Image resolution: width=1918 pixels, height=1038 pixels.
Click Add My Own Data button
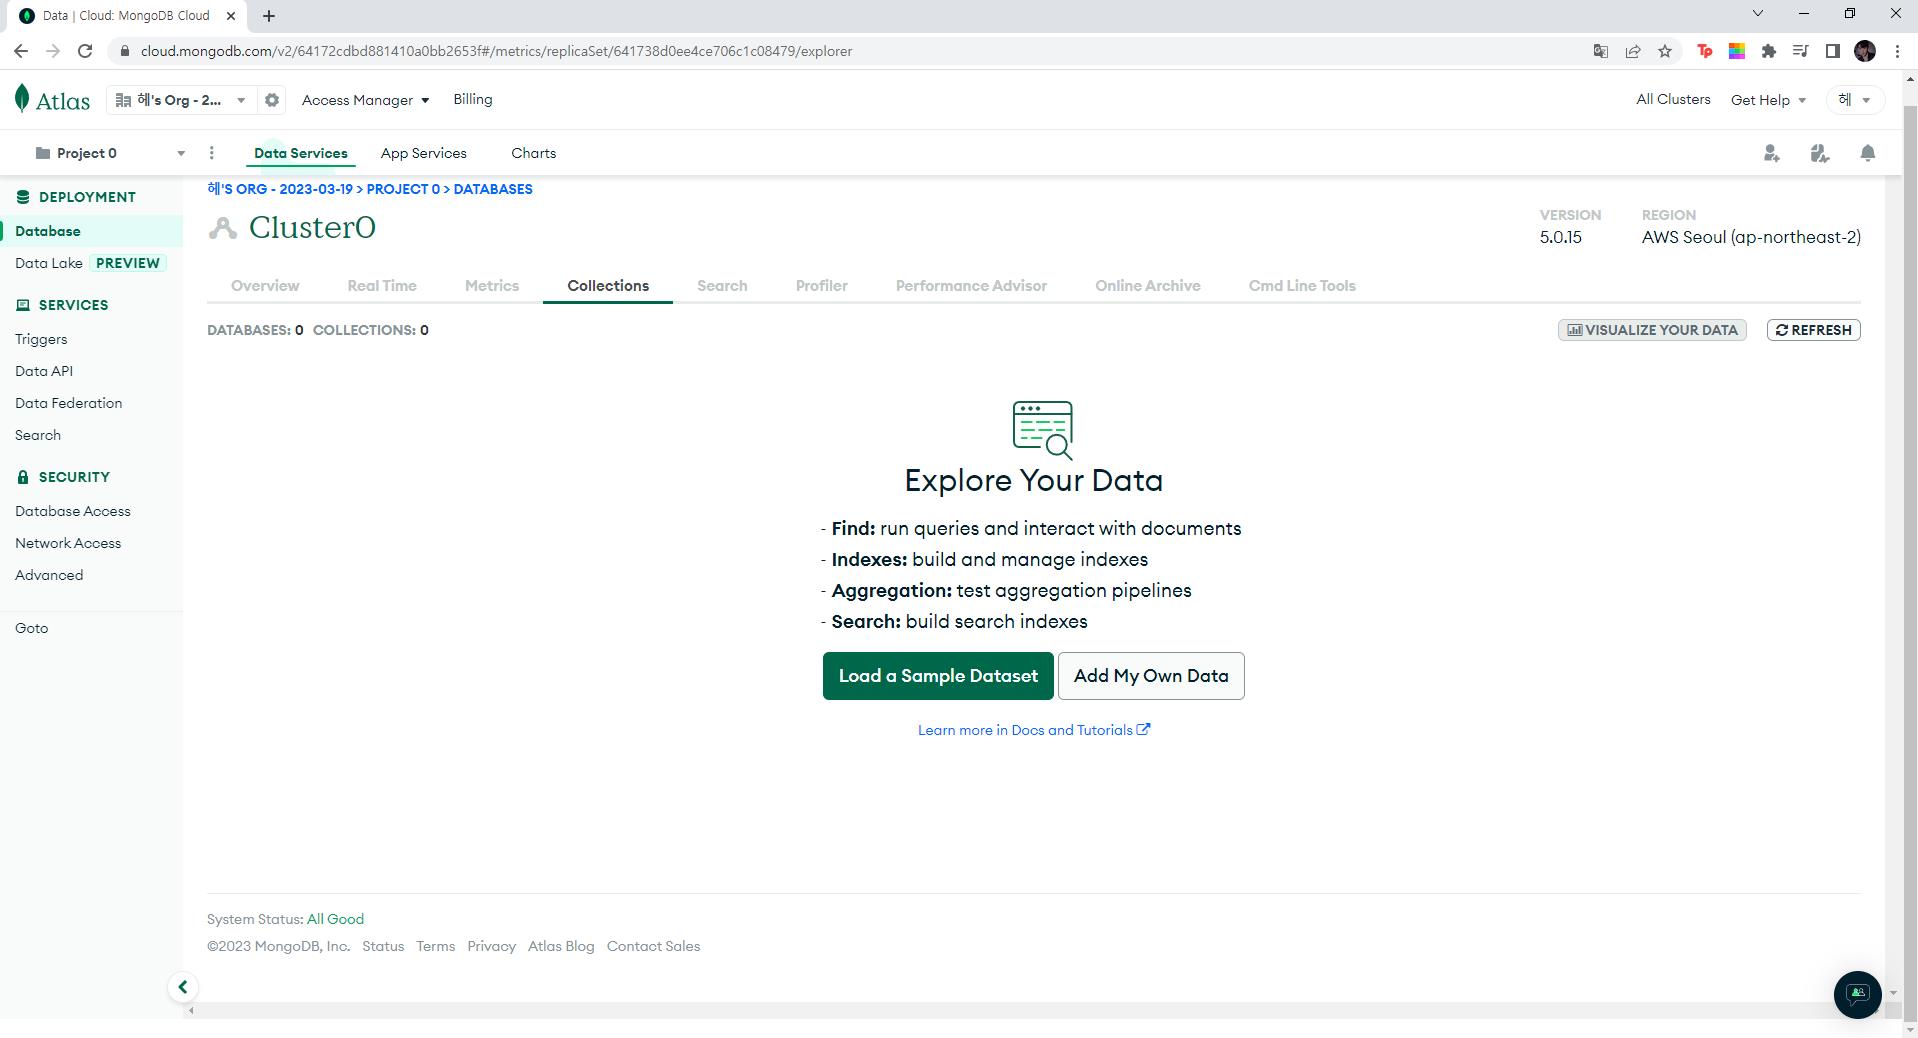(1151, 676)
